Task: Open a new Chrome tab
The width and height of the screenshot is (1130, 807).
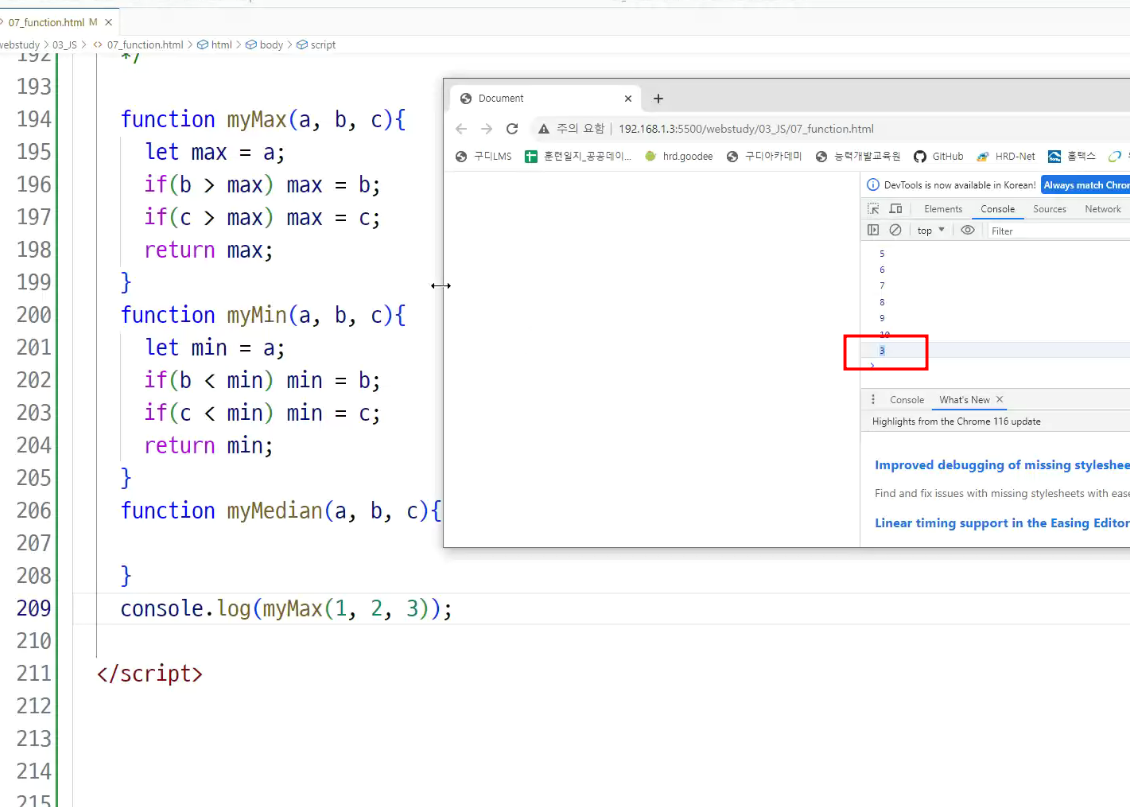Action: pos(658,99)
